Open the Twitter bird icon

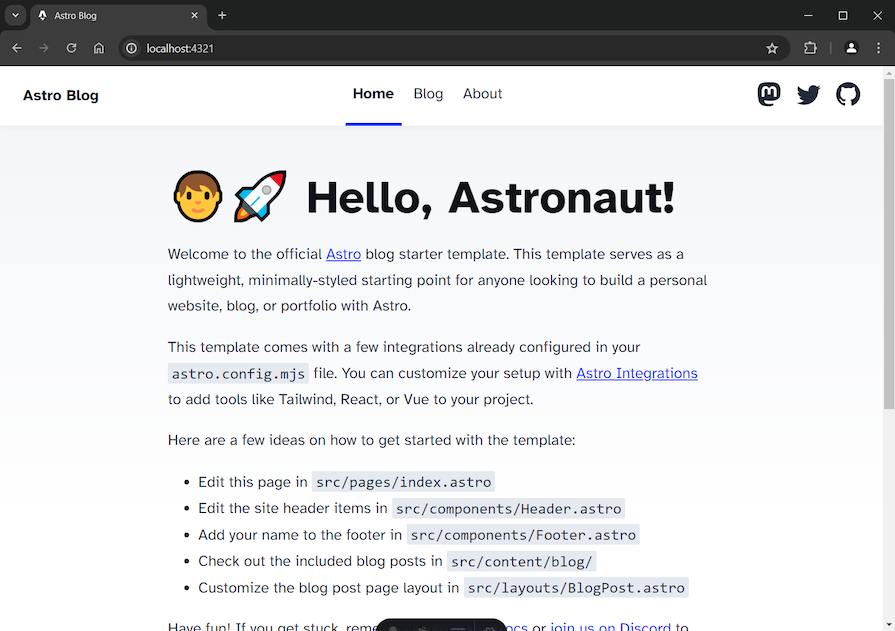[x=808, y=94]
